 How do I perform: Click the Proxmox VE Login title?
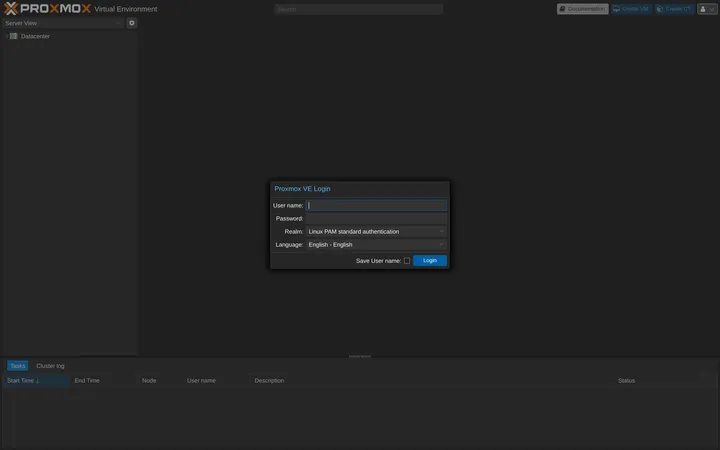click(302, 189)
